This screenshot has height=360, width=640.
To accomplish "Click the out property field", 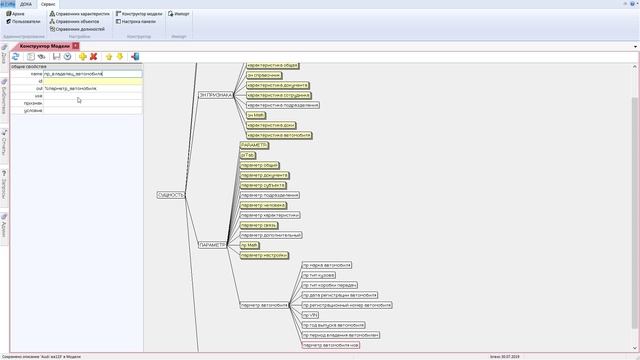I will pos(93,89).
